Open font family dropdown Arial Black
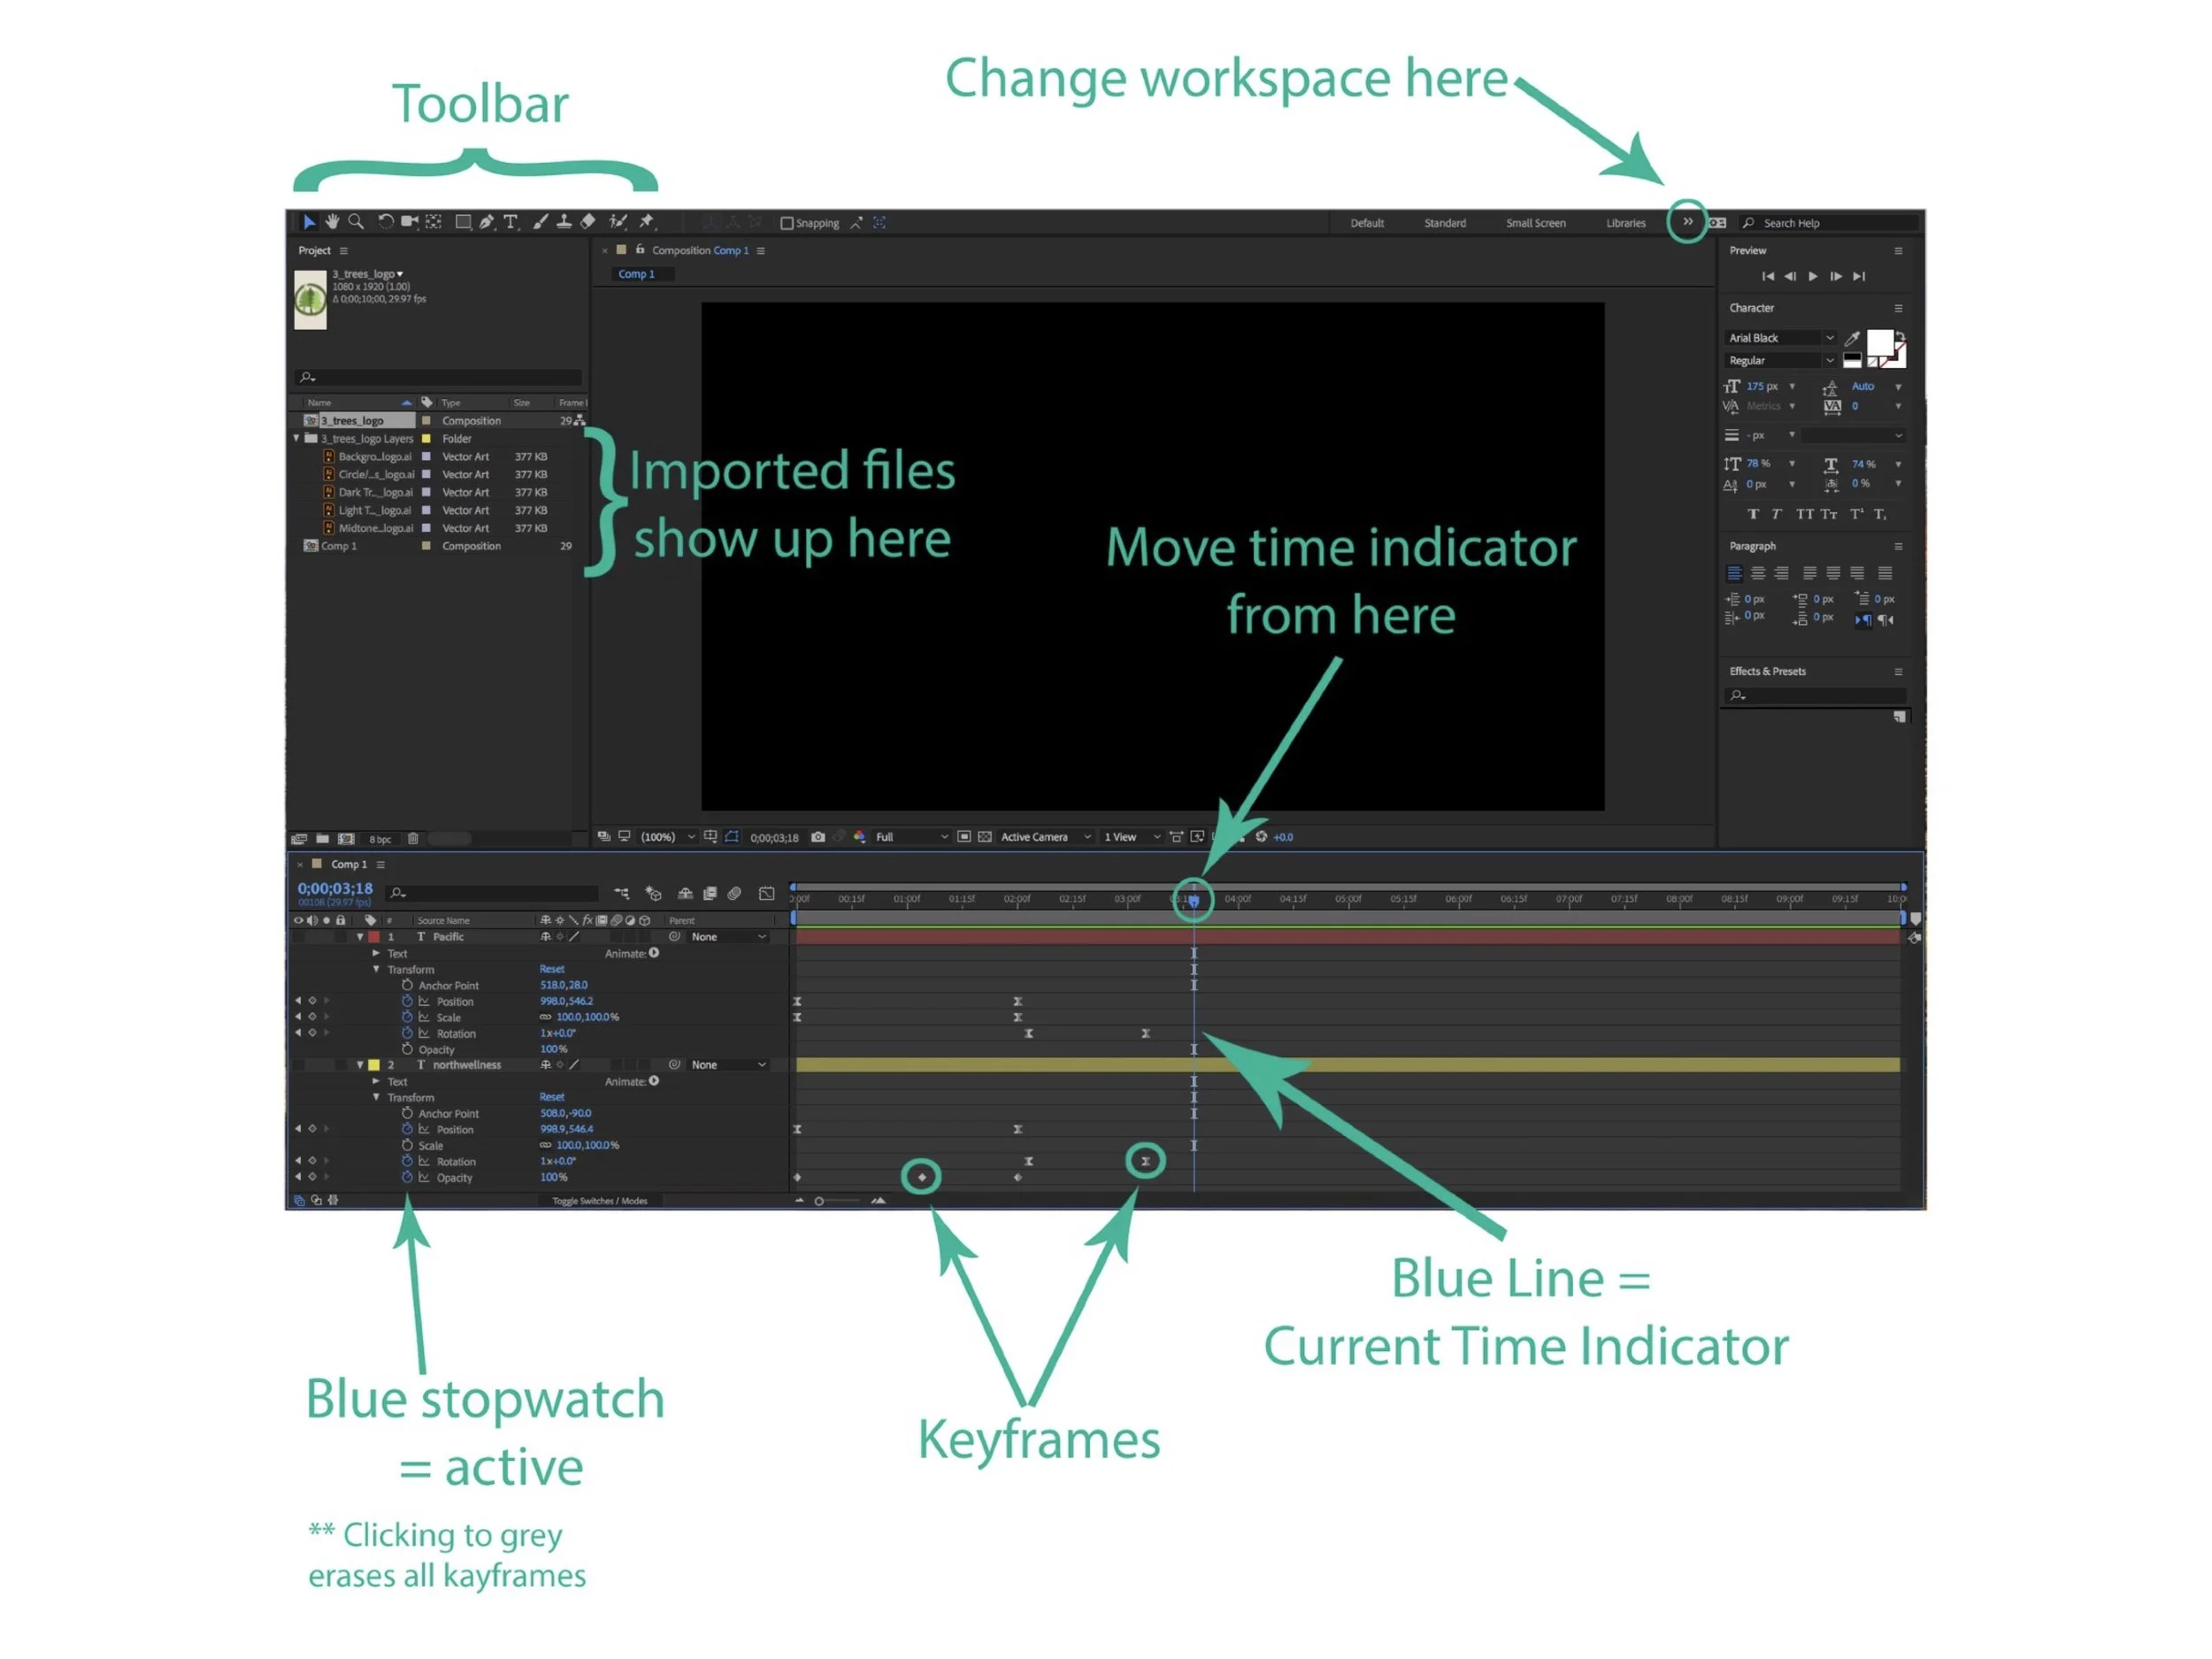 tap(1782, 338)
